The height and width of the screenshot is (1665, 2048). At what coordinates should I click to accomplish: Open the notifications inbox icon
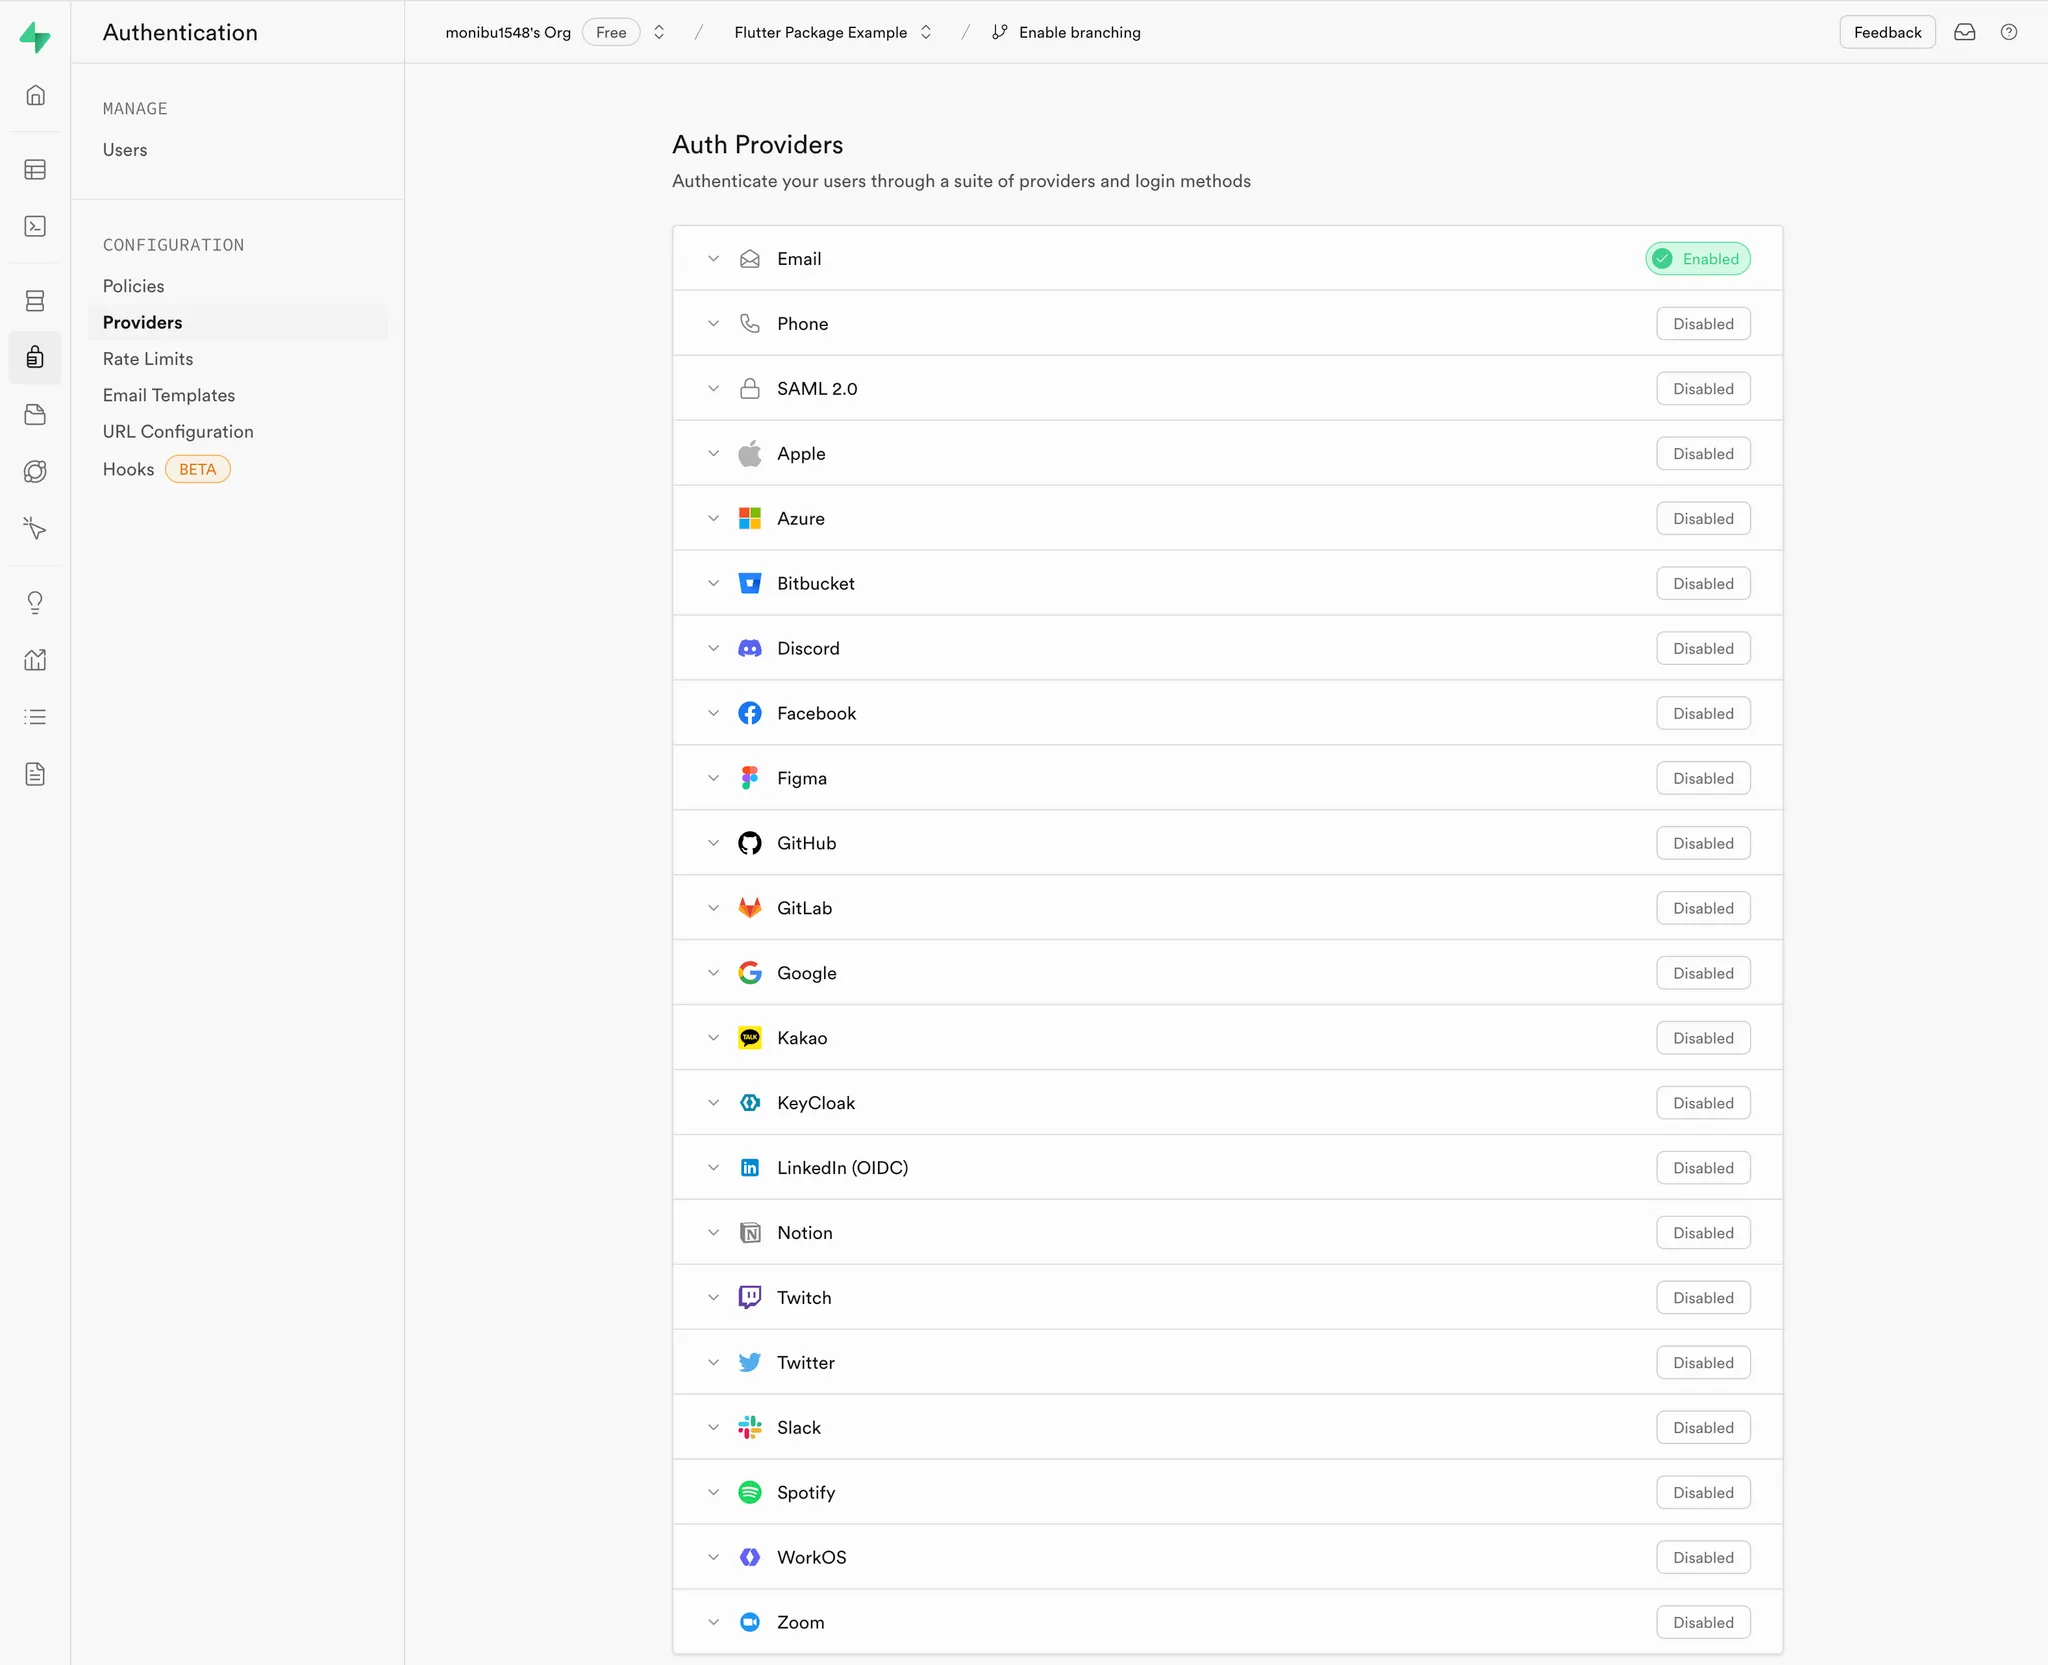coord(1964,32)
